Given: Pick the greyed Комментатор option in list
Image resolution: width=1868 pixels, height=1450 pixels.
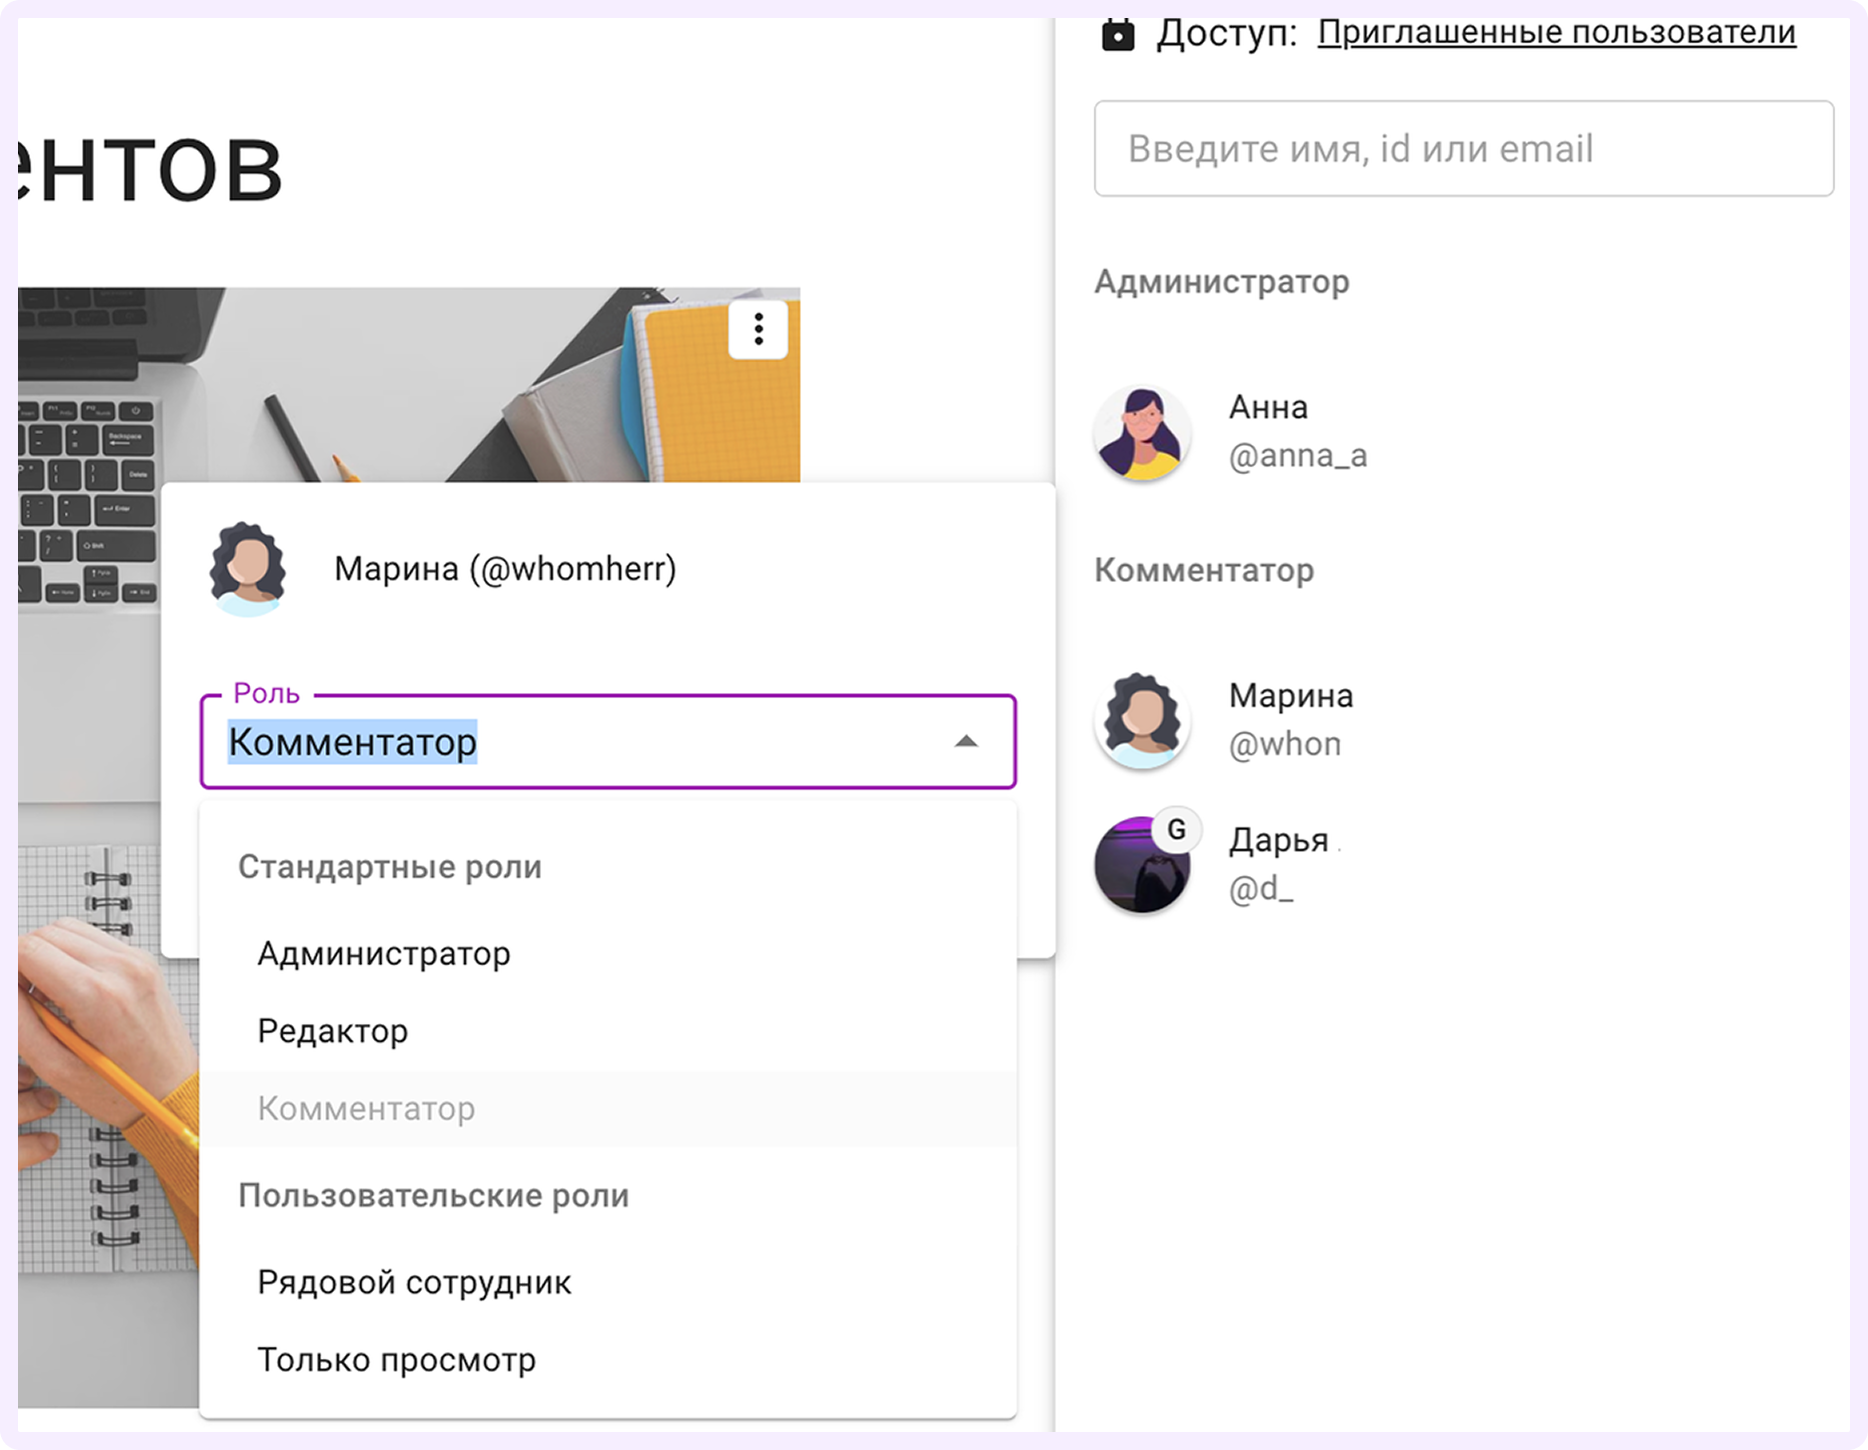Looking at the screenshot, I should click(x=366, y=1109).
